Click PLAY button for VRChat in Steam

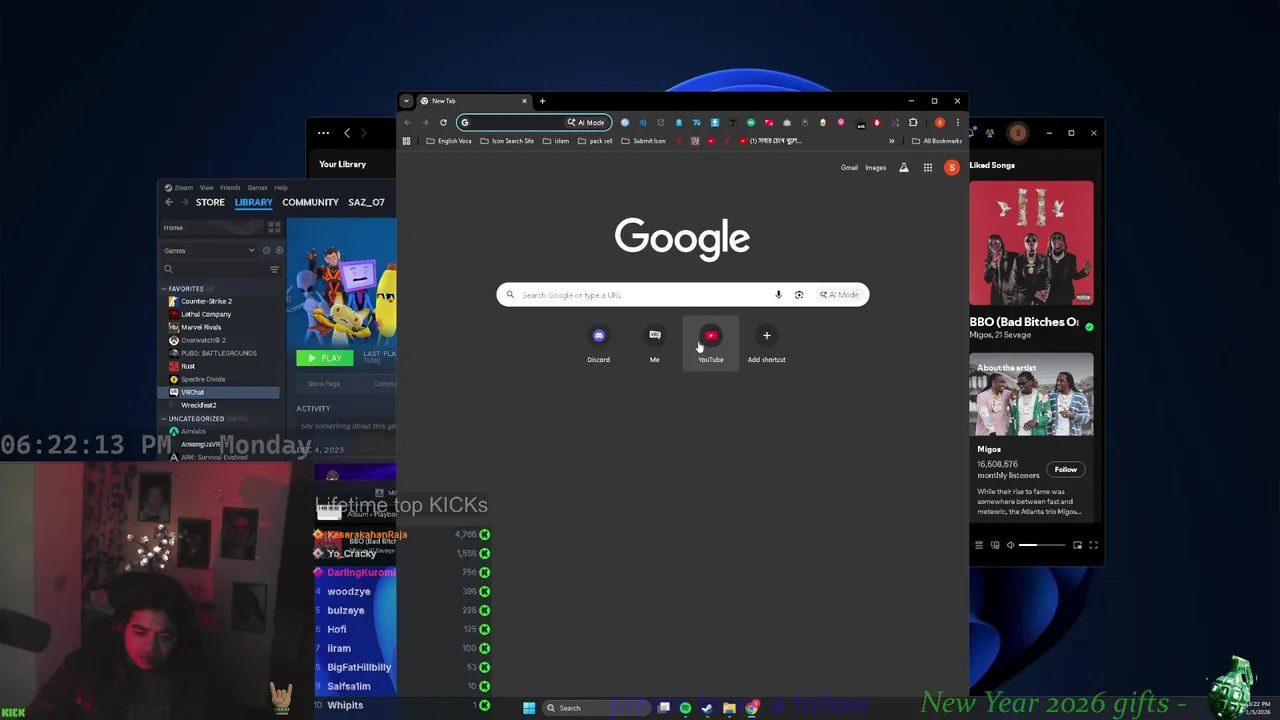point(325,358)
